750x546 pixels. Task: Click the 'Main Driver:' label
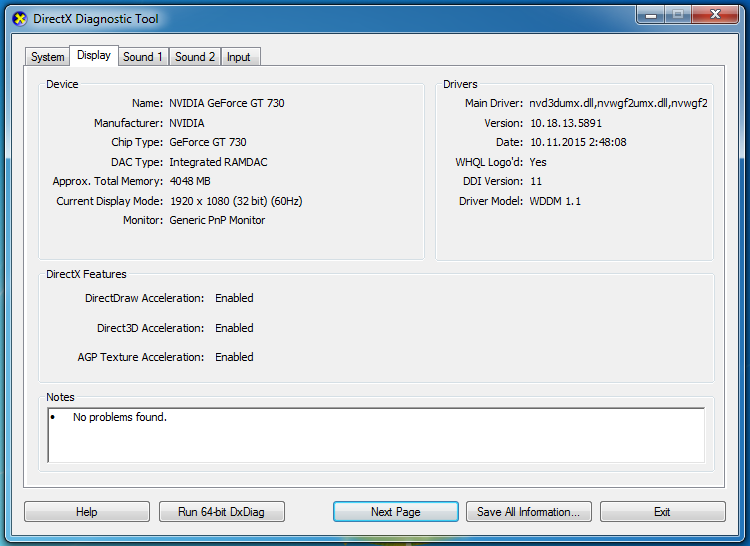pyautogui.click(x=494, y=103)
